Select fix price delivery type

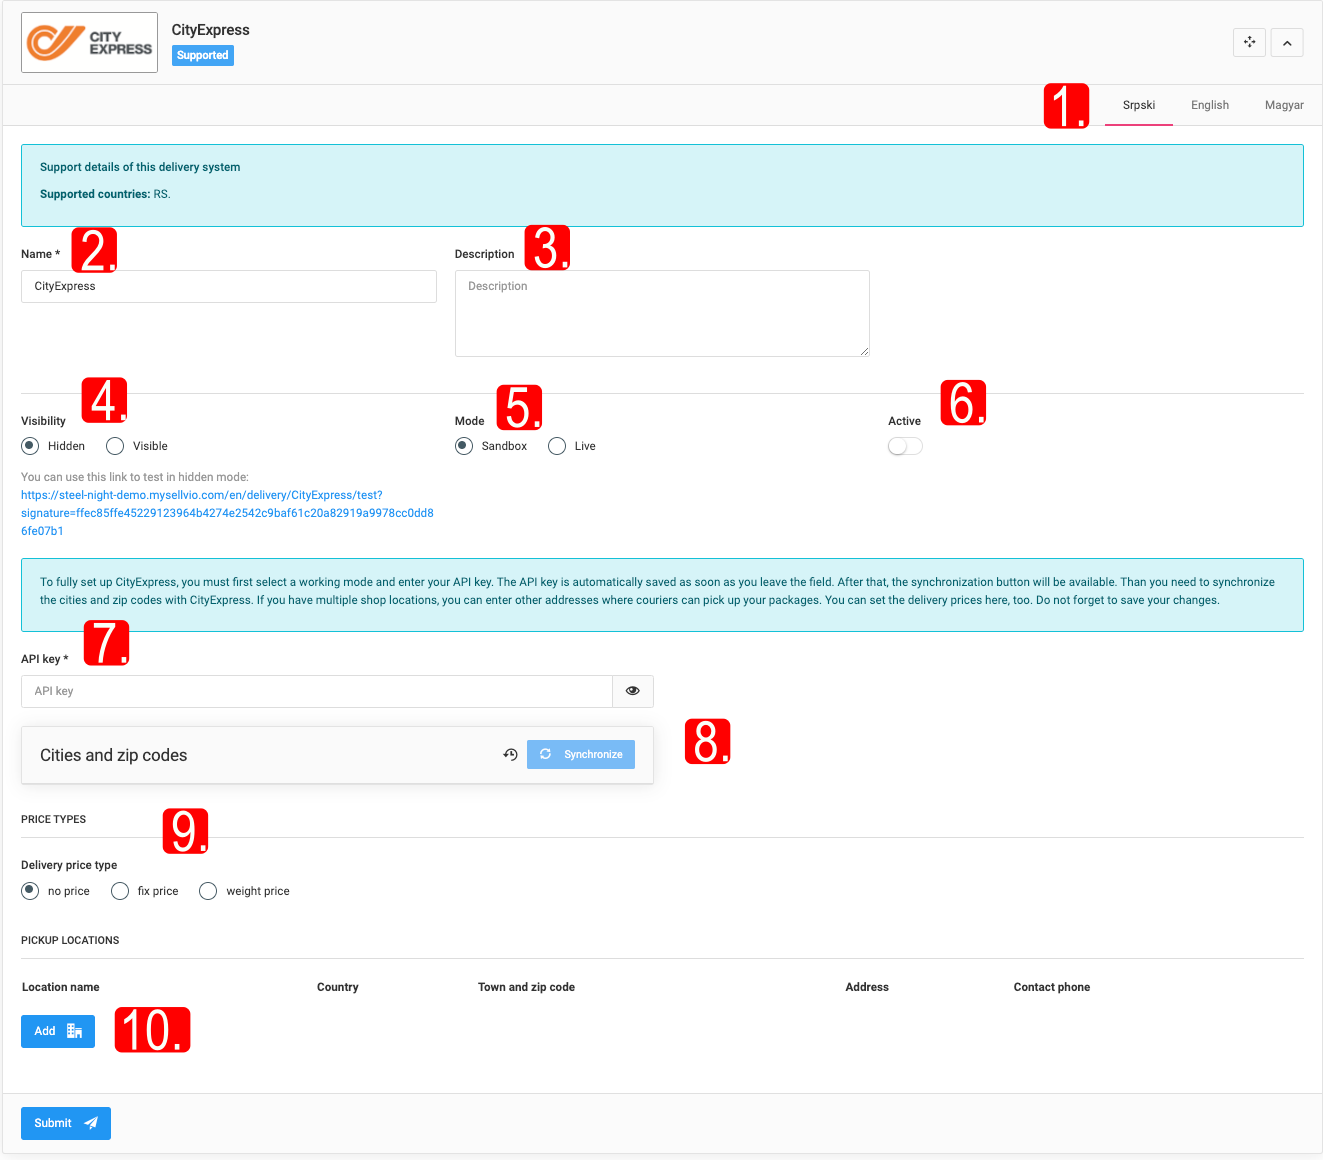[x=120, y=891]
